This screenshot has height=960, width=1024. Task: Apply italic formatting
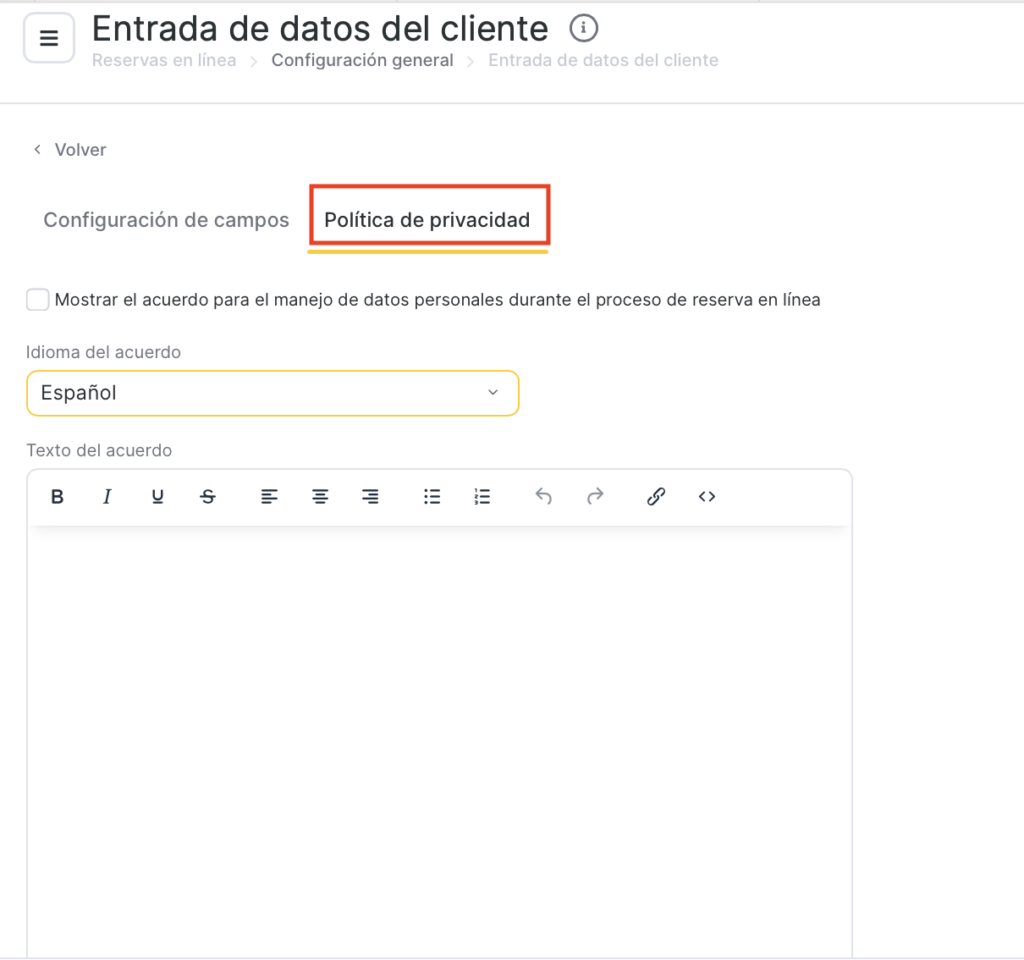click(107, 497)
